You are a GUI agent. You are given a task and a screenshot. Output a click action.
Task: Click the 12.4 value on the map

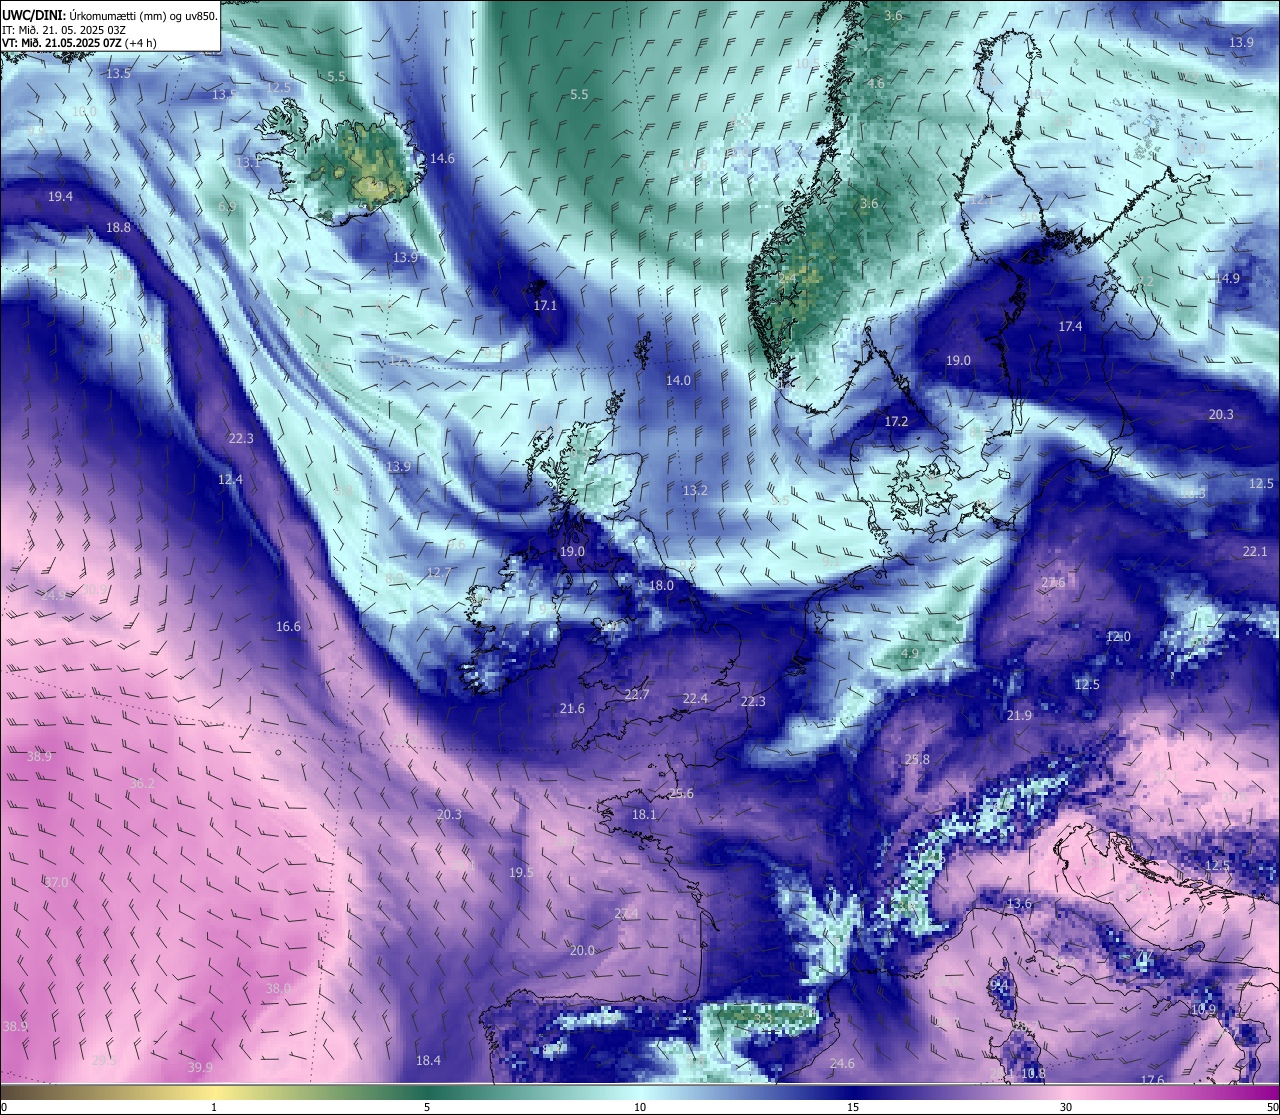pyautogui.click(x=230, y=480)
